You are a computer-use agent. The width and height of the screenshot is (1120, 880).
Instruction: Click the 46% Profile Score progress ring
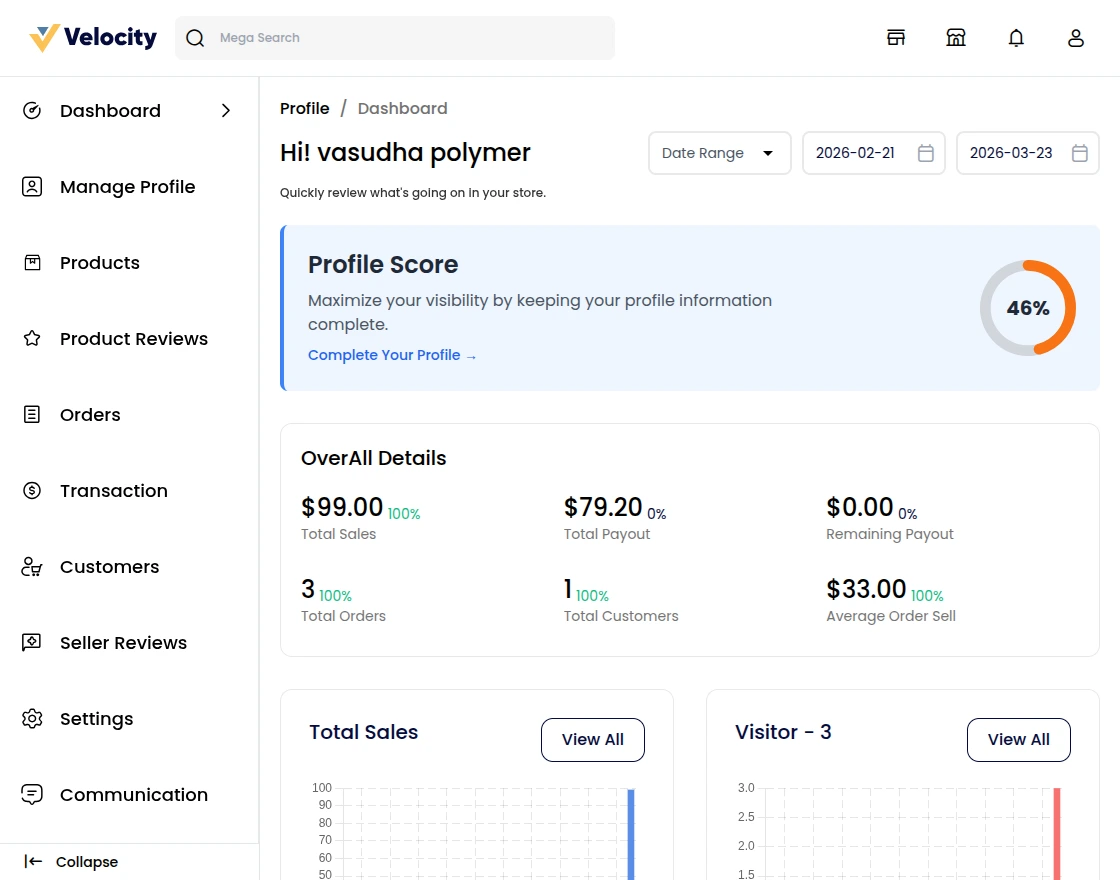1028,308
